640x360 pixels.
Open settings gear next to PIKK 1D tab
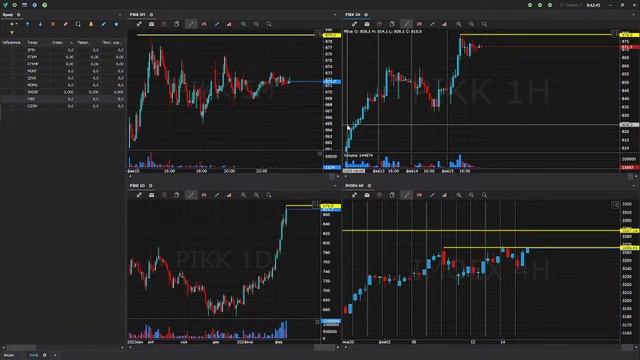pyautogui.click(x=151, y=186)
